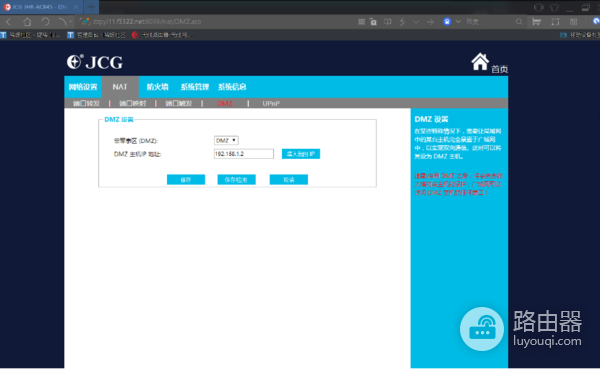This screenshot has height=369, width=600.
Task: Click the DMZ 主机IP 地址 label
Action: (137, 154)
